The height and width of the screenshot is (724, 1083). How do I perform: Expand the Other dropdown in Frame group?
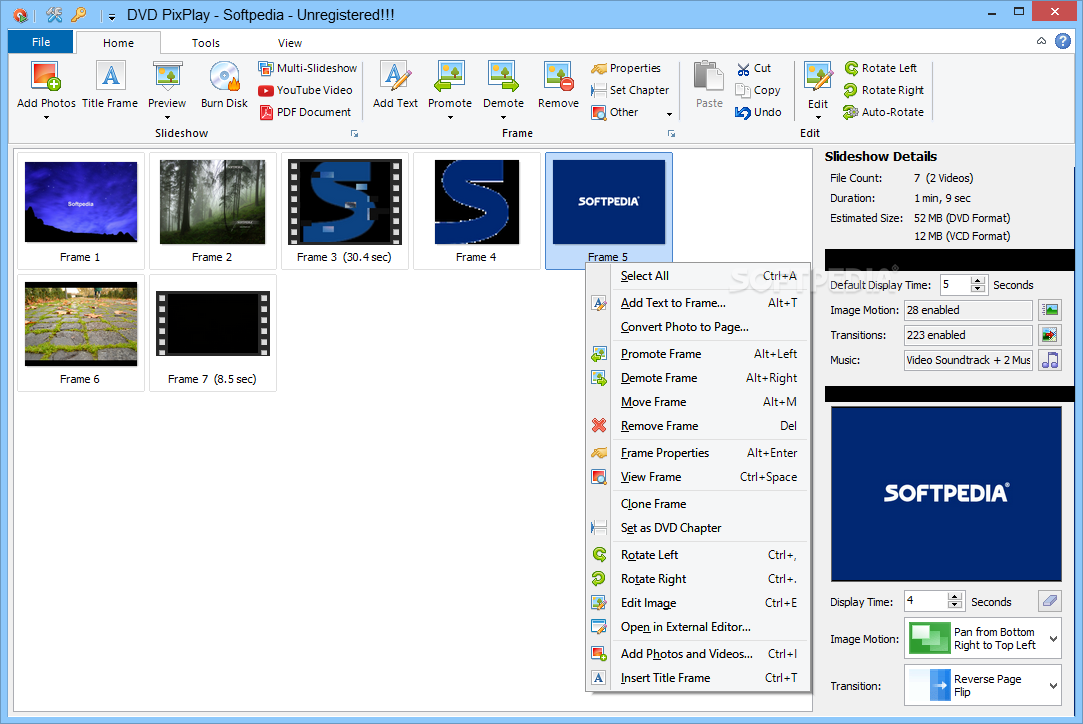669,113
